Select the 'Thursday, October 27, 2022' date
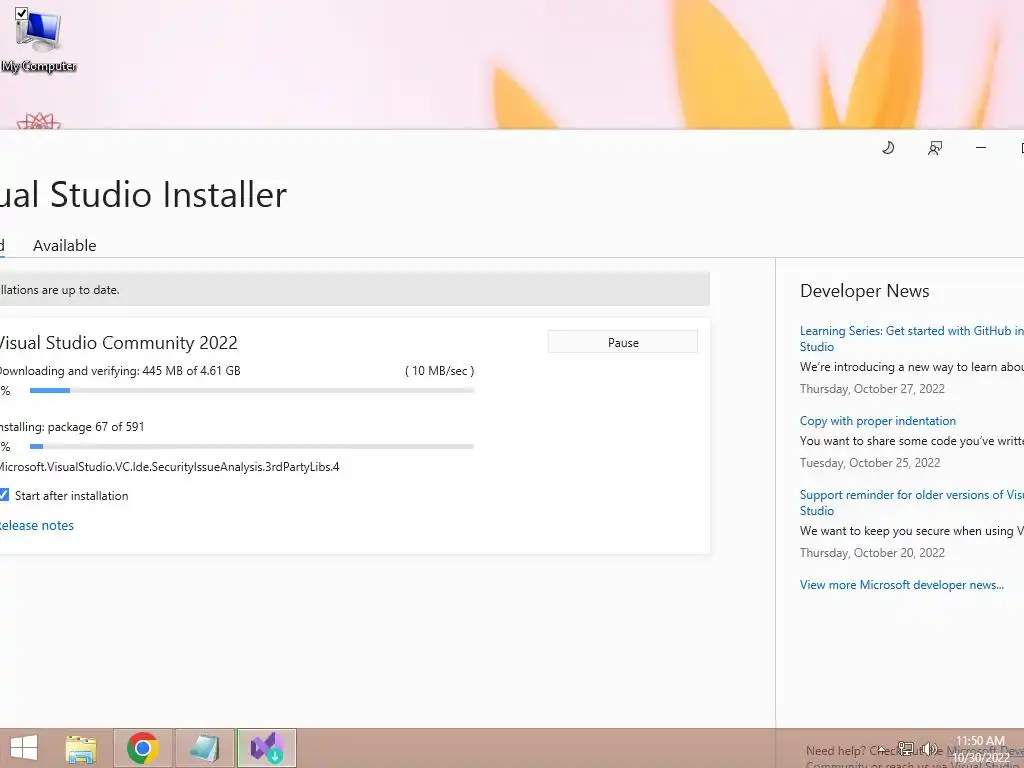Screen dimensions: 1024x768 (x=872, y=389)
